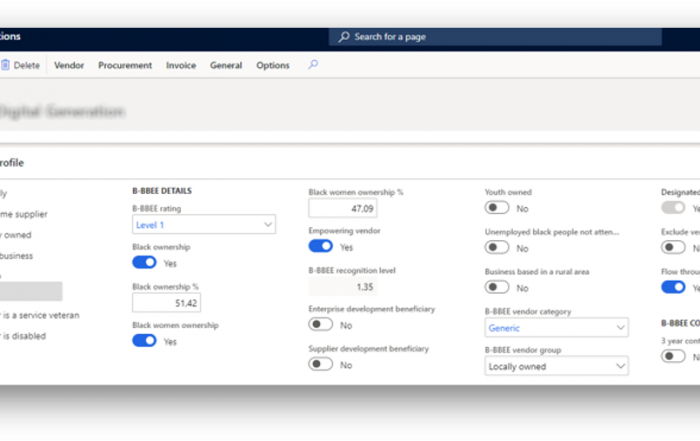Enable the Youth owned toggle
The height and width of the screenshot is (441, 700).
tap(497, 208)
